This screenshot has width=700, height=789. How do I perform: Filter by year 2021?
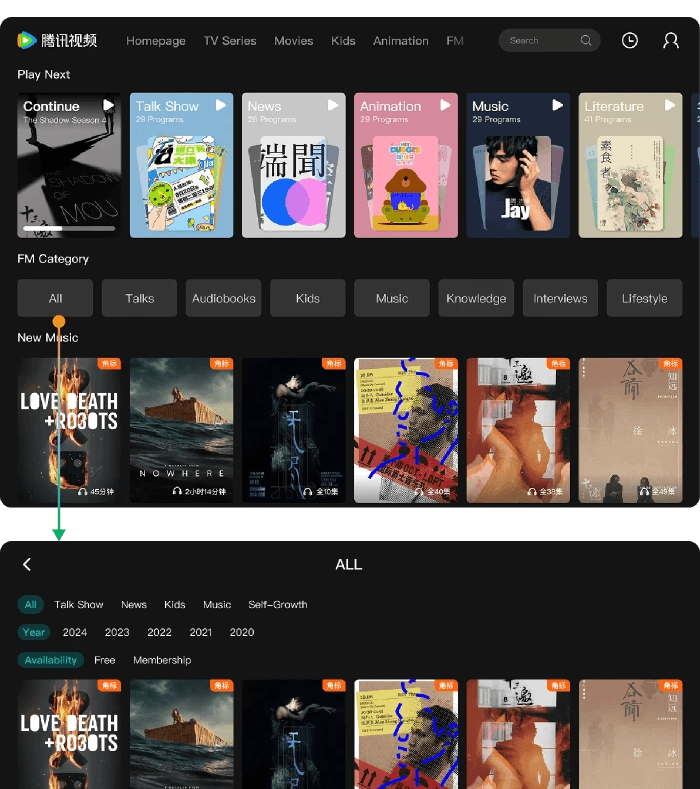pyautogui.click(x=200, y=632)
